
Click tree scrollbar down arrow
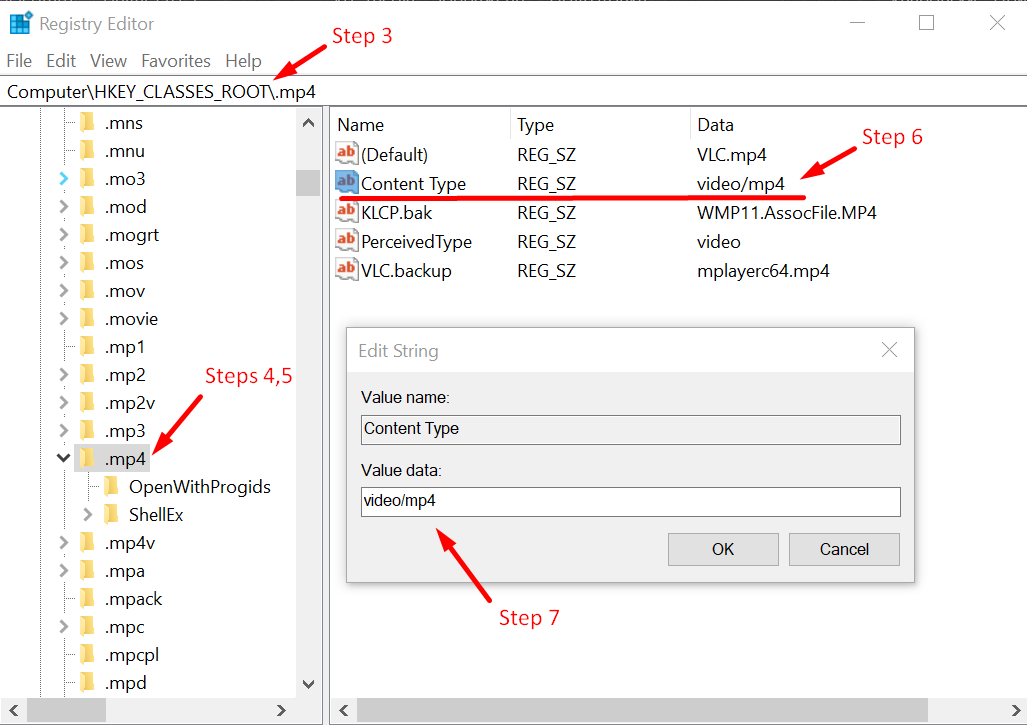pos(308,684)
